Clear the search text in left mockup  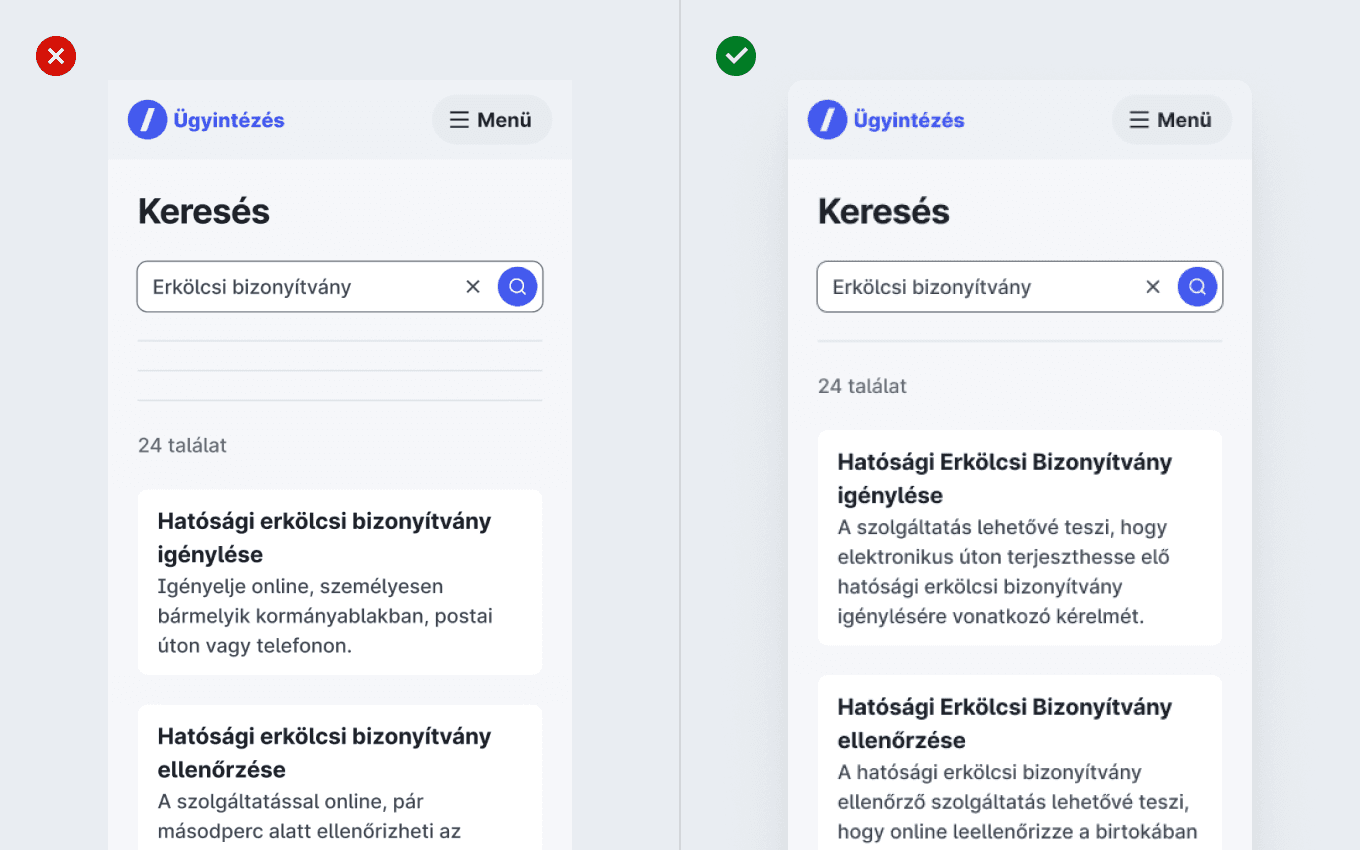(x=473, y=287)
